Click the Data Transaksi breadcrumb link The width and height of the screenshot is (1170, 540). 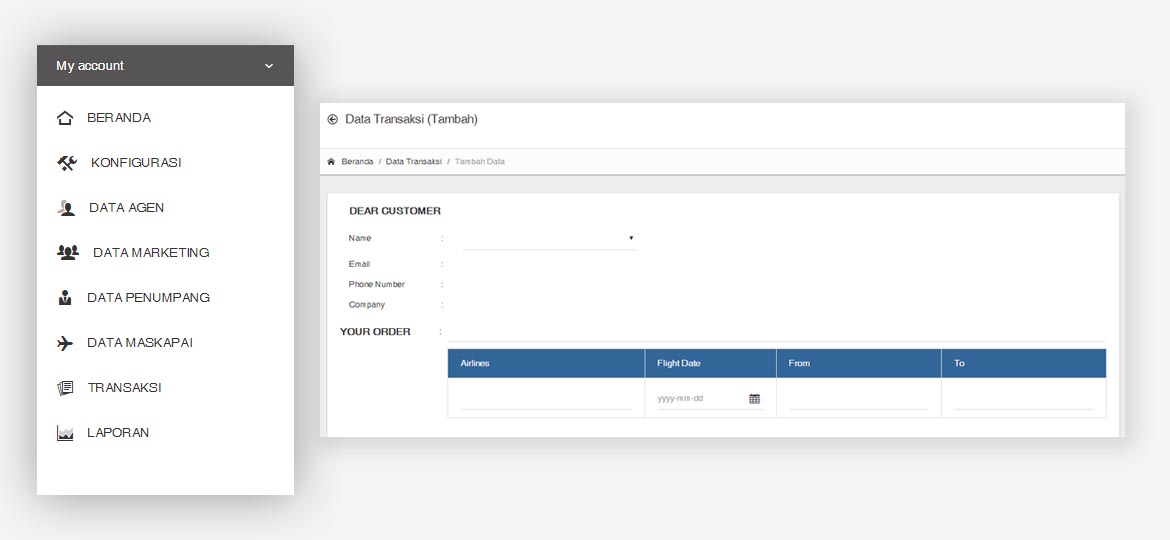[413, 162]
